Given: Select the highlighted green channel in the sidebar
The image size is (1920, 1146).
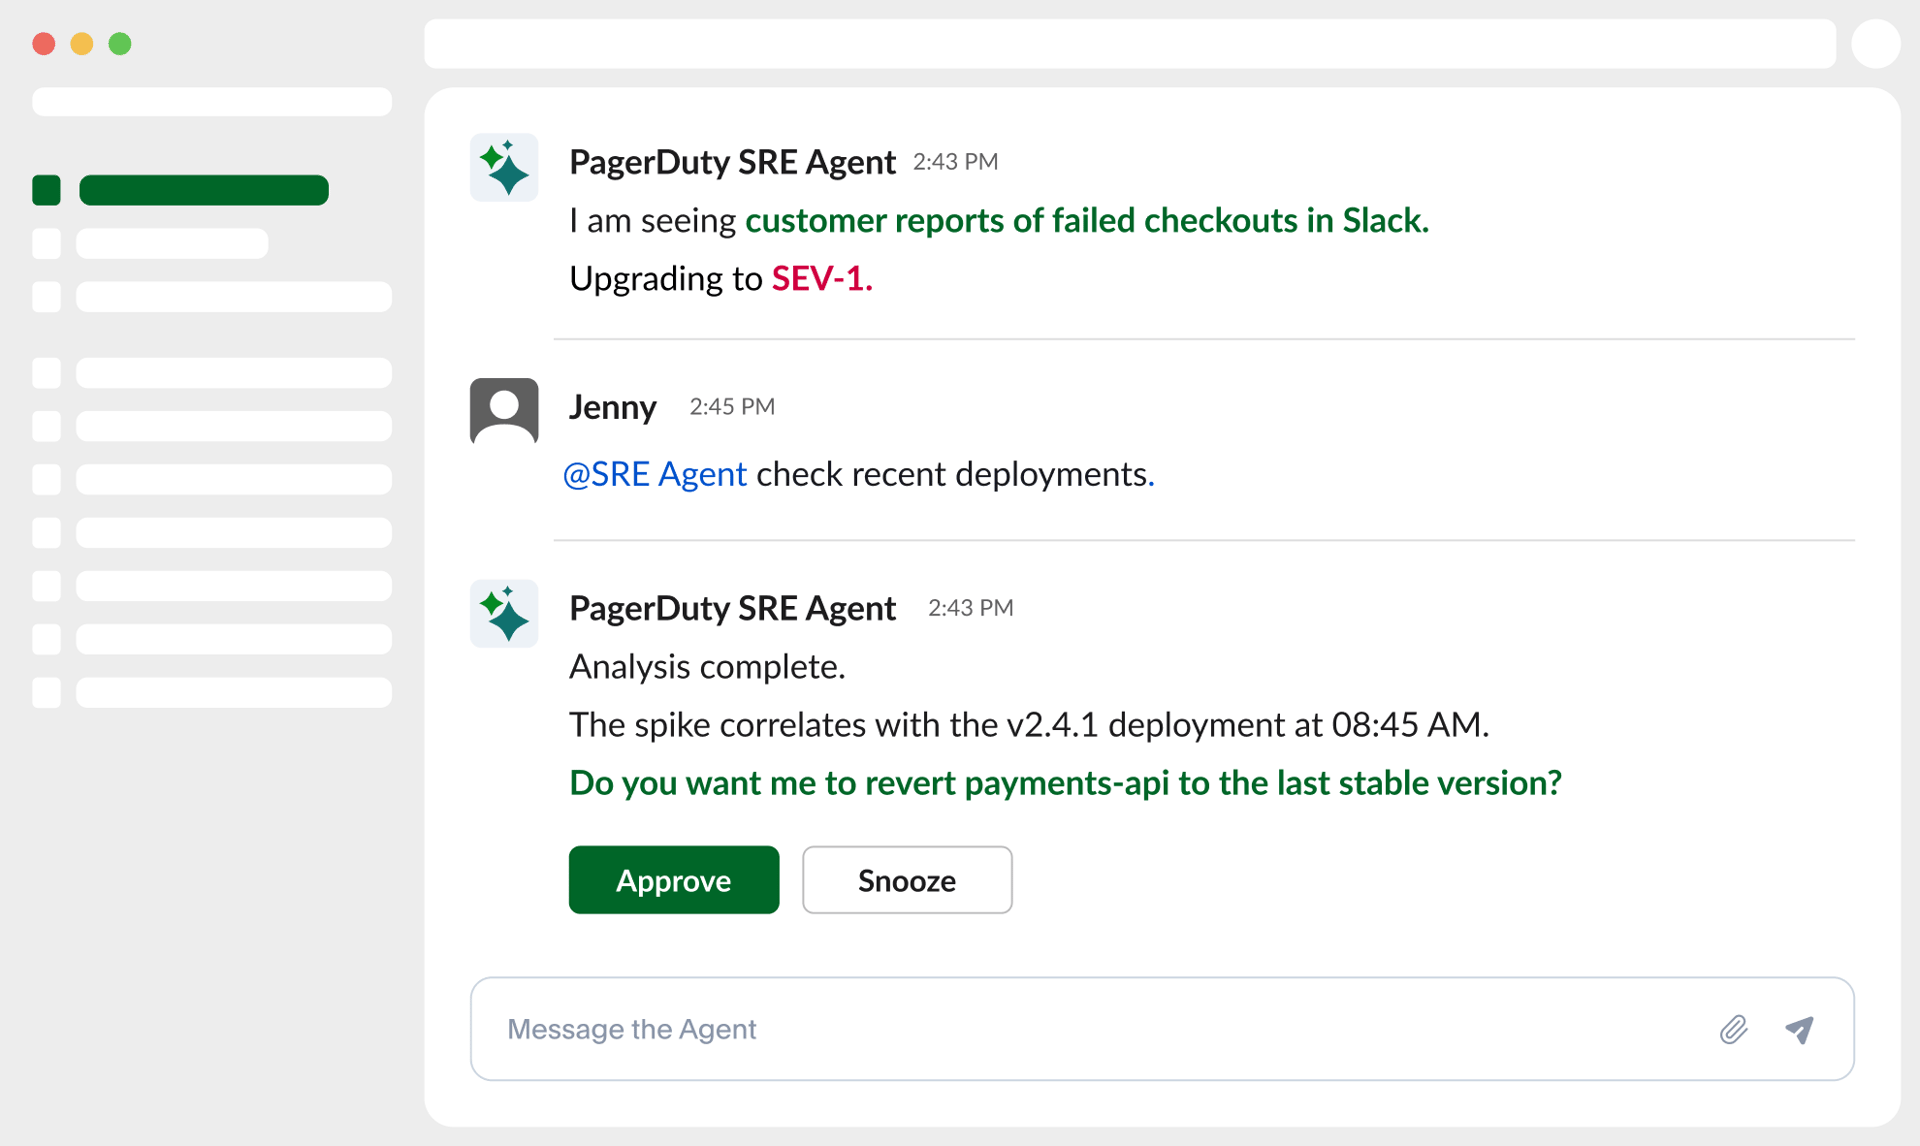Looking at the screenshot, I should [204, 189].
